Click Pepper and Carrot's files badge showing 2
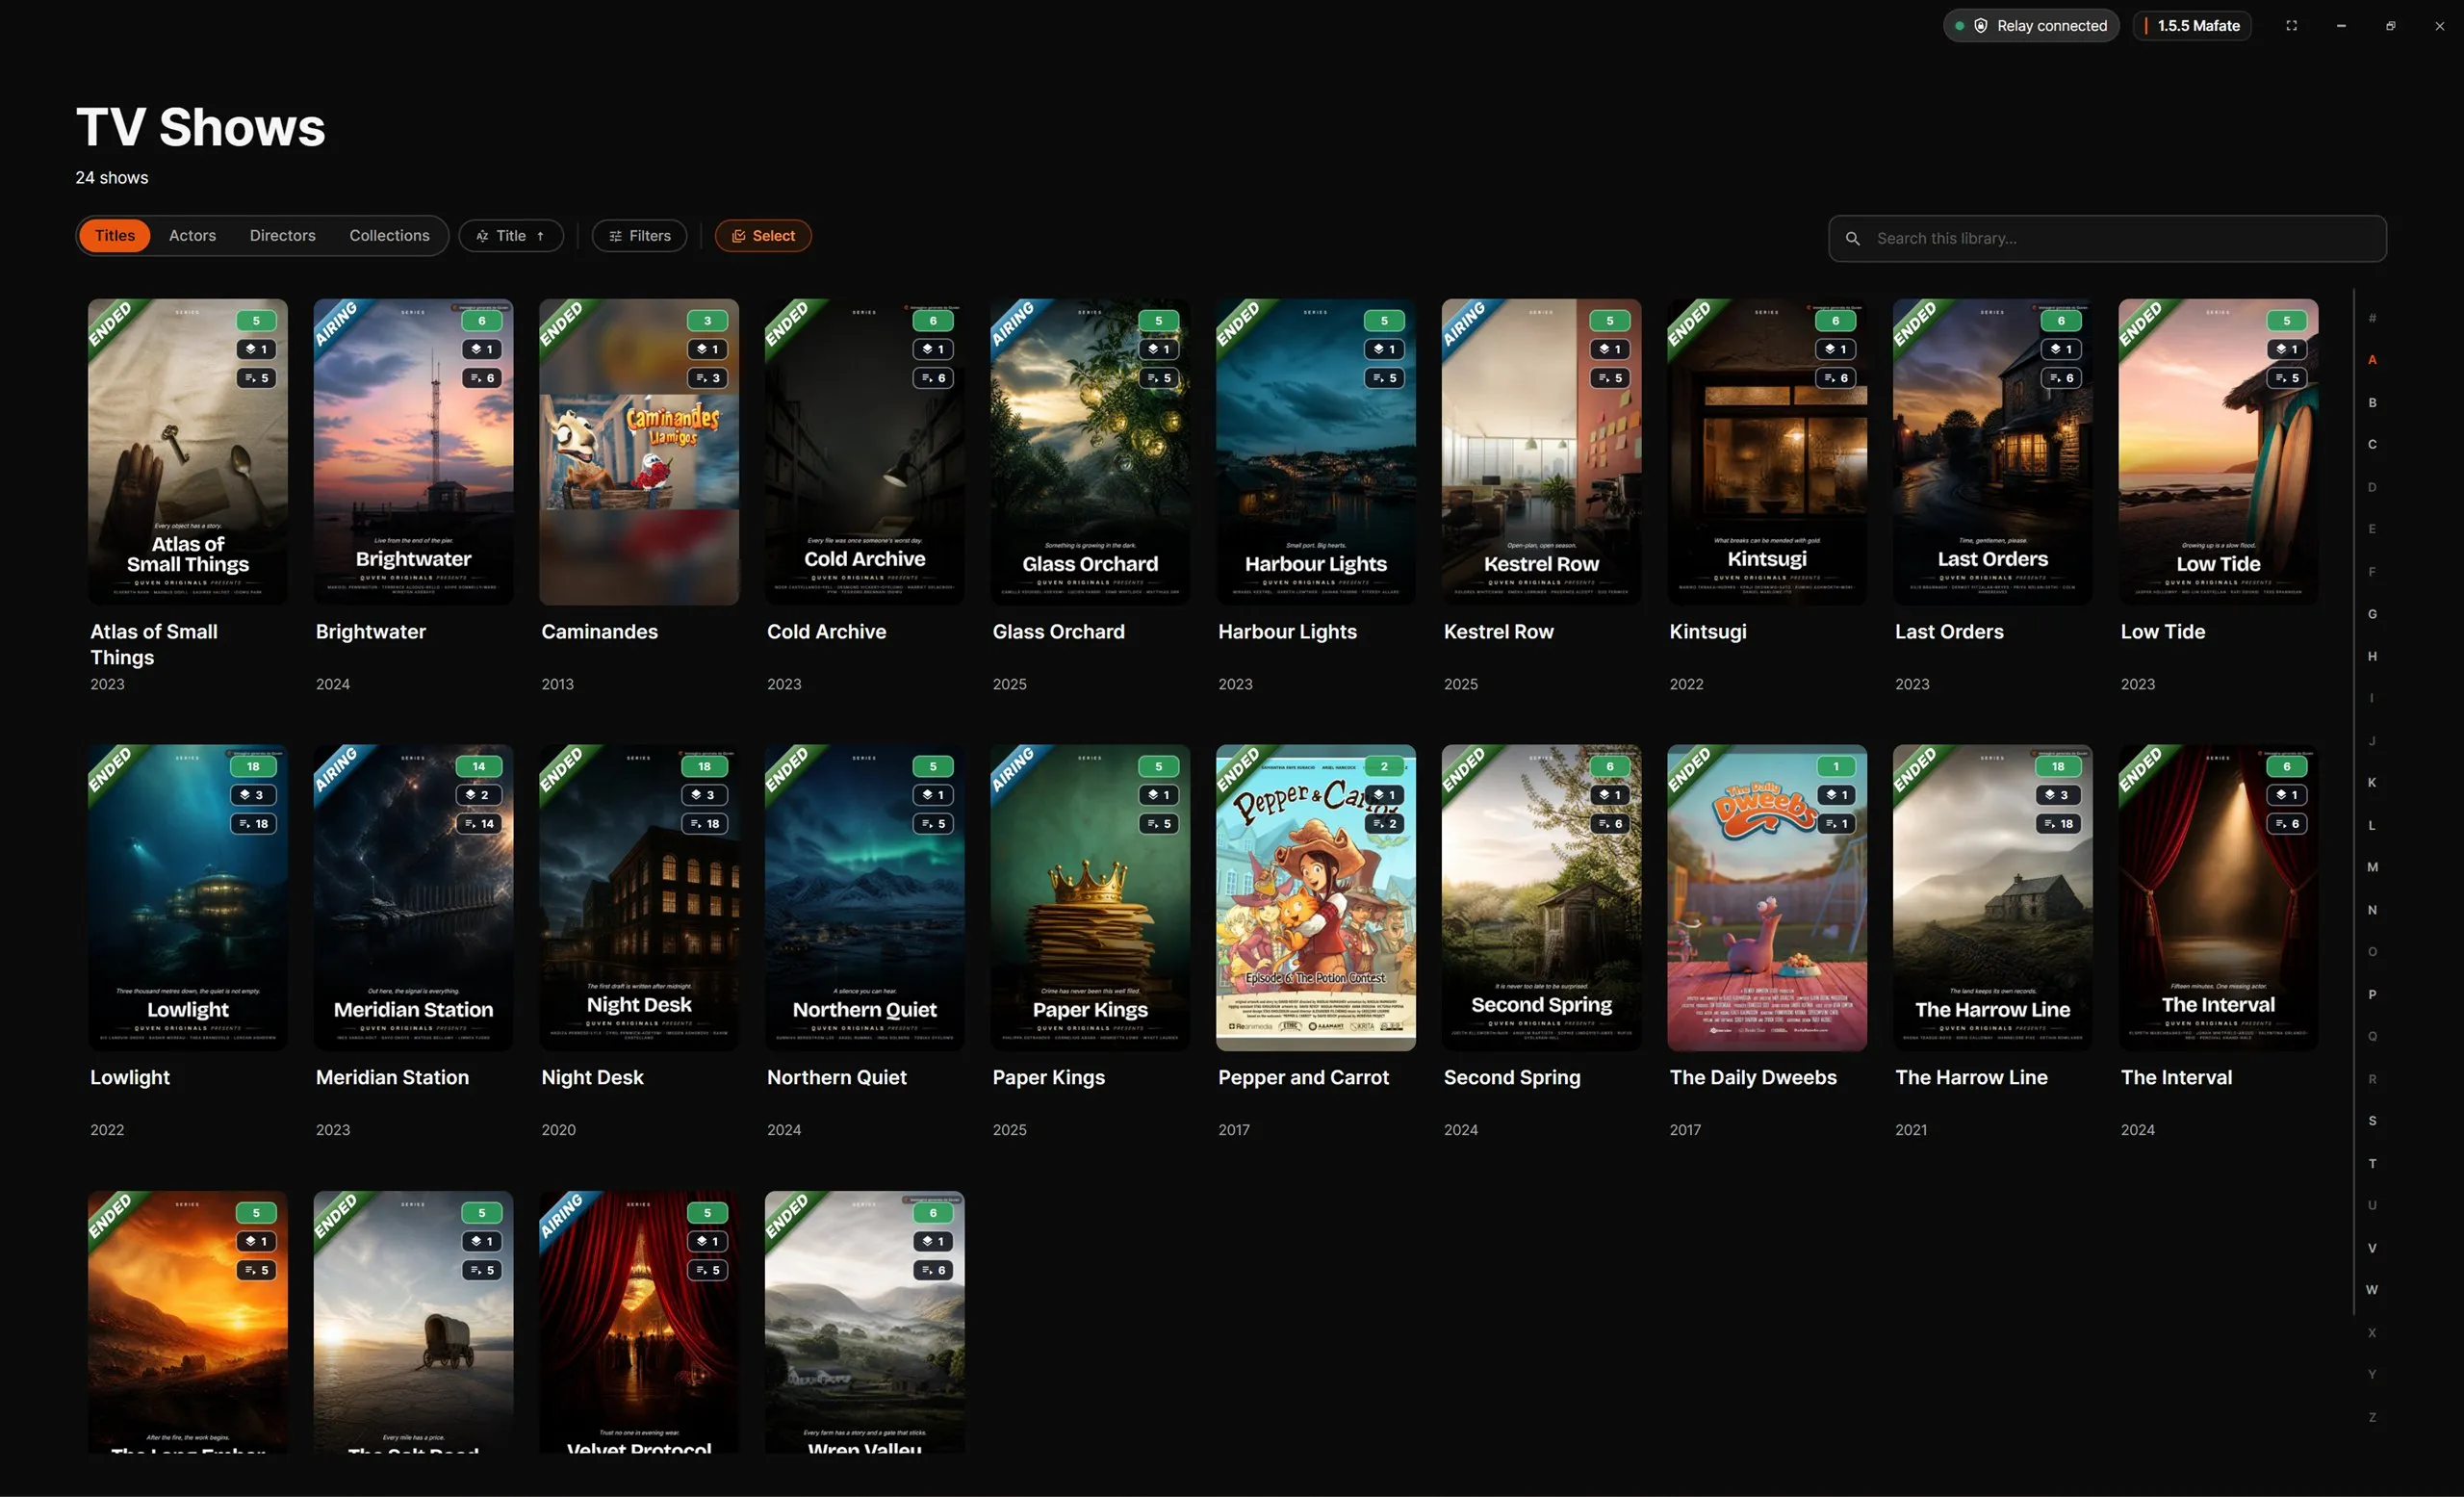2464x1497 pixels. 1385,824
